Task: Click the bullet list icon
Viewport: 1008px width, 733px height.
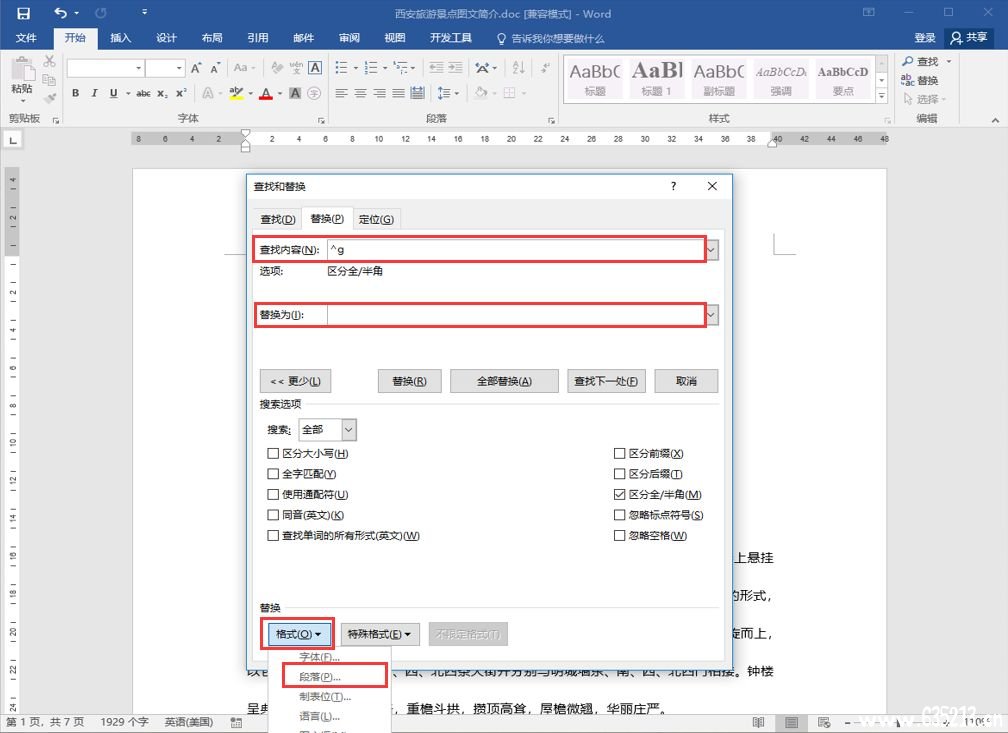Action: pos(341,68)
